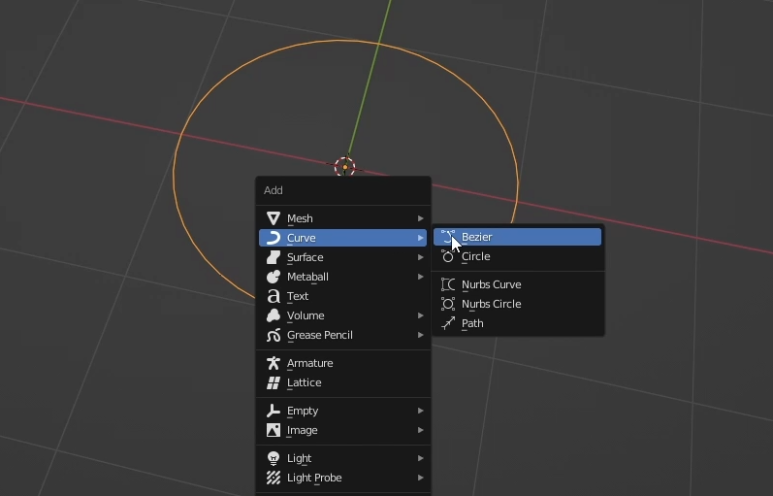Image resolution: width=773 pixels, height=496 pixels.
Task: Click the Path icon
Action: [x=448, y=323]
